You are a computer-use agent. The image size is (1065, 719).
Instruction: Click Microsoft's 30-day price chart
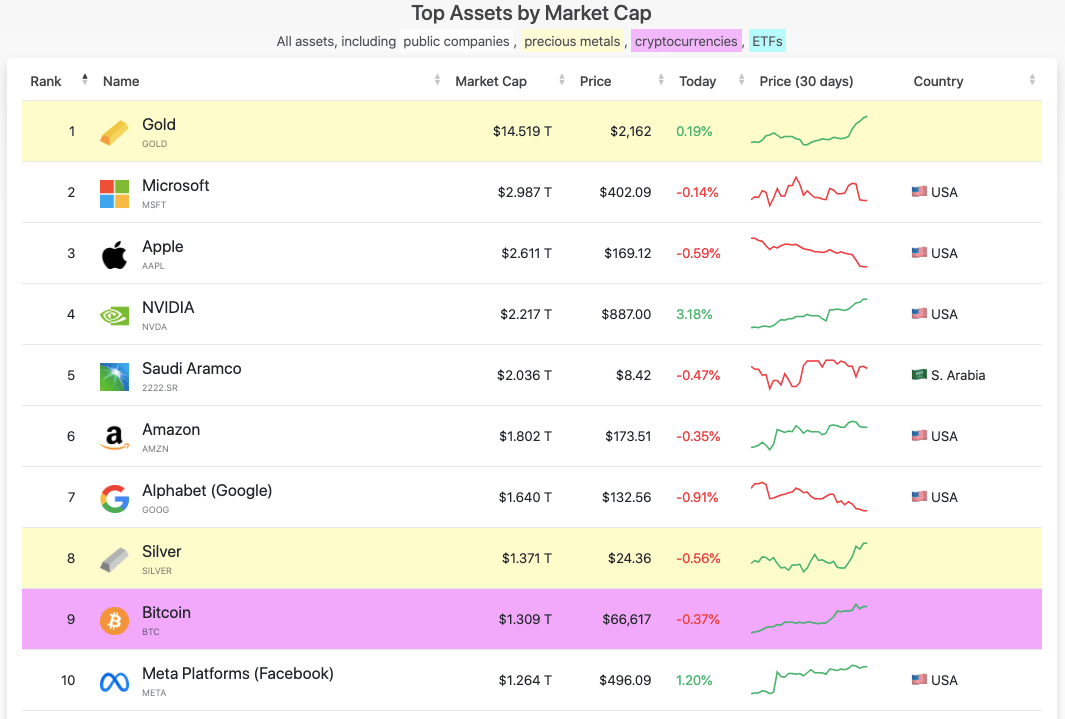[x=809, y=191]
